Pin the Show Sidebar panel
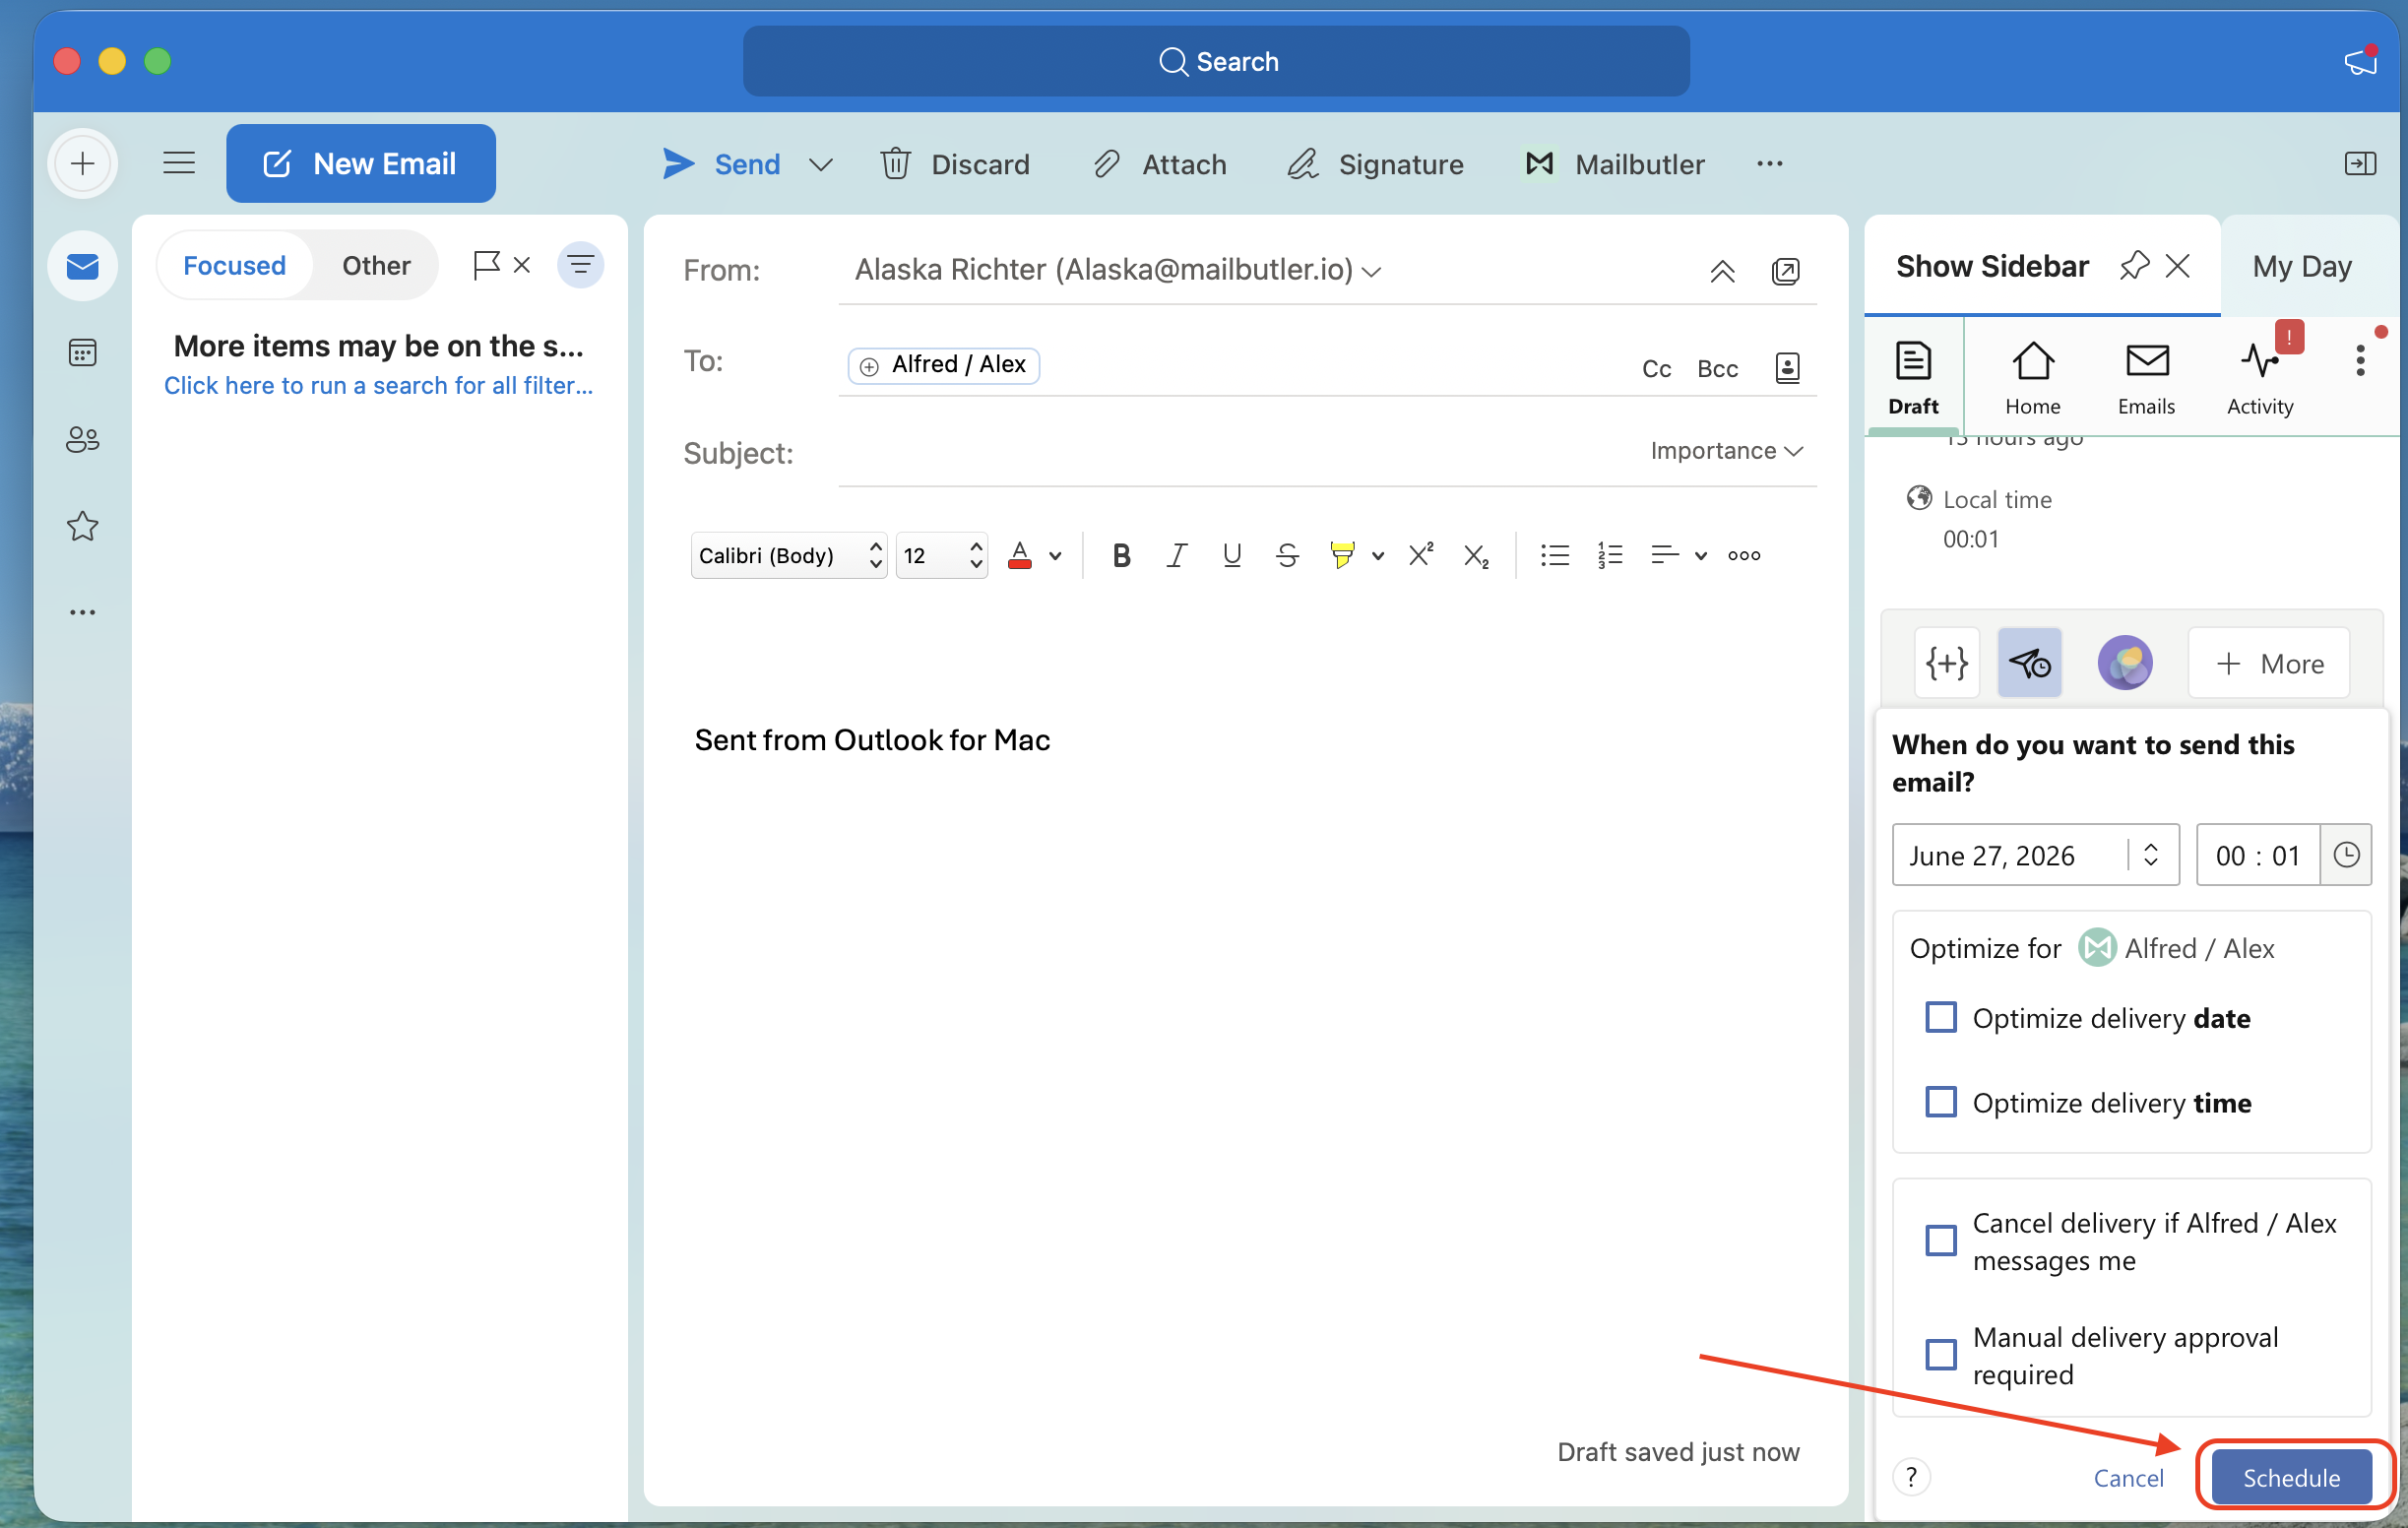The image size is (2408, 1528). point(2134,266)
